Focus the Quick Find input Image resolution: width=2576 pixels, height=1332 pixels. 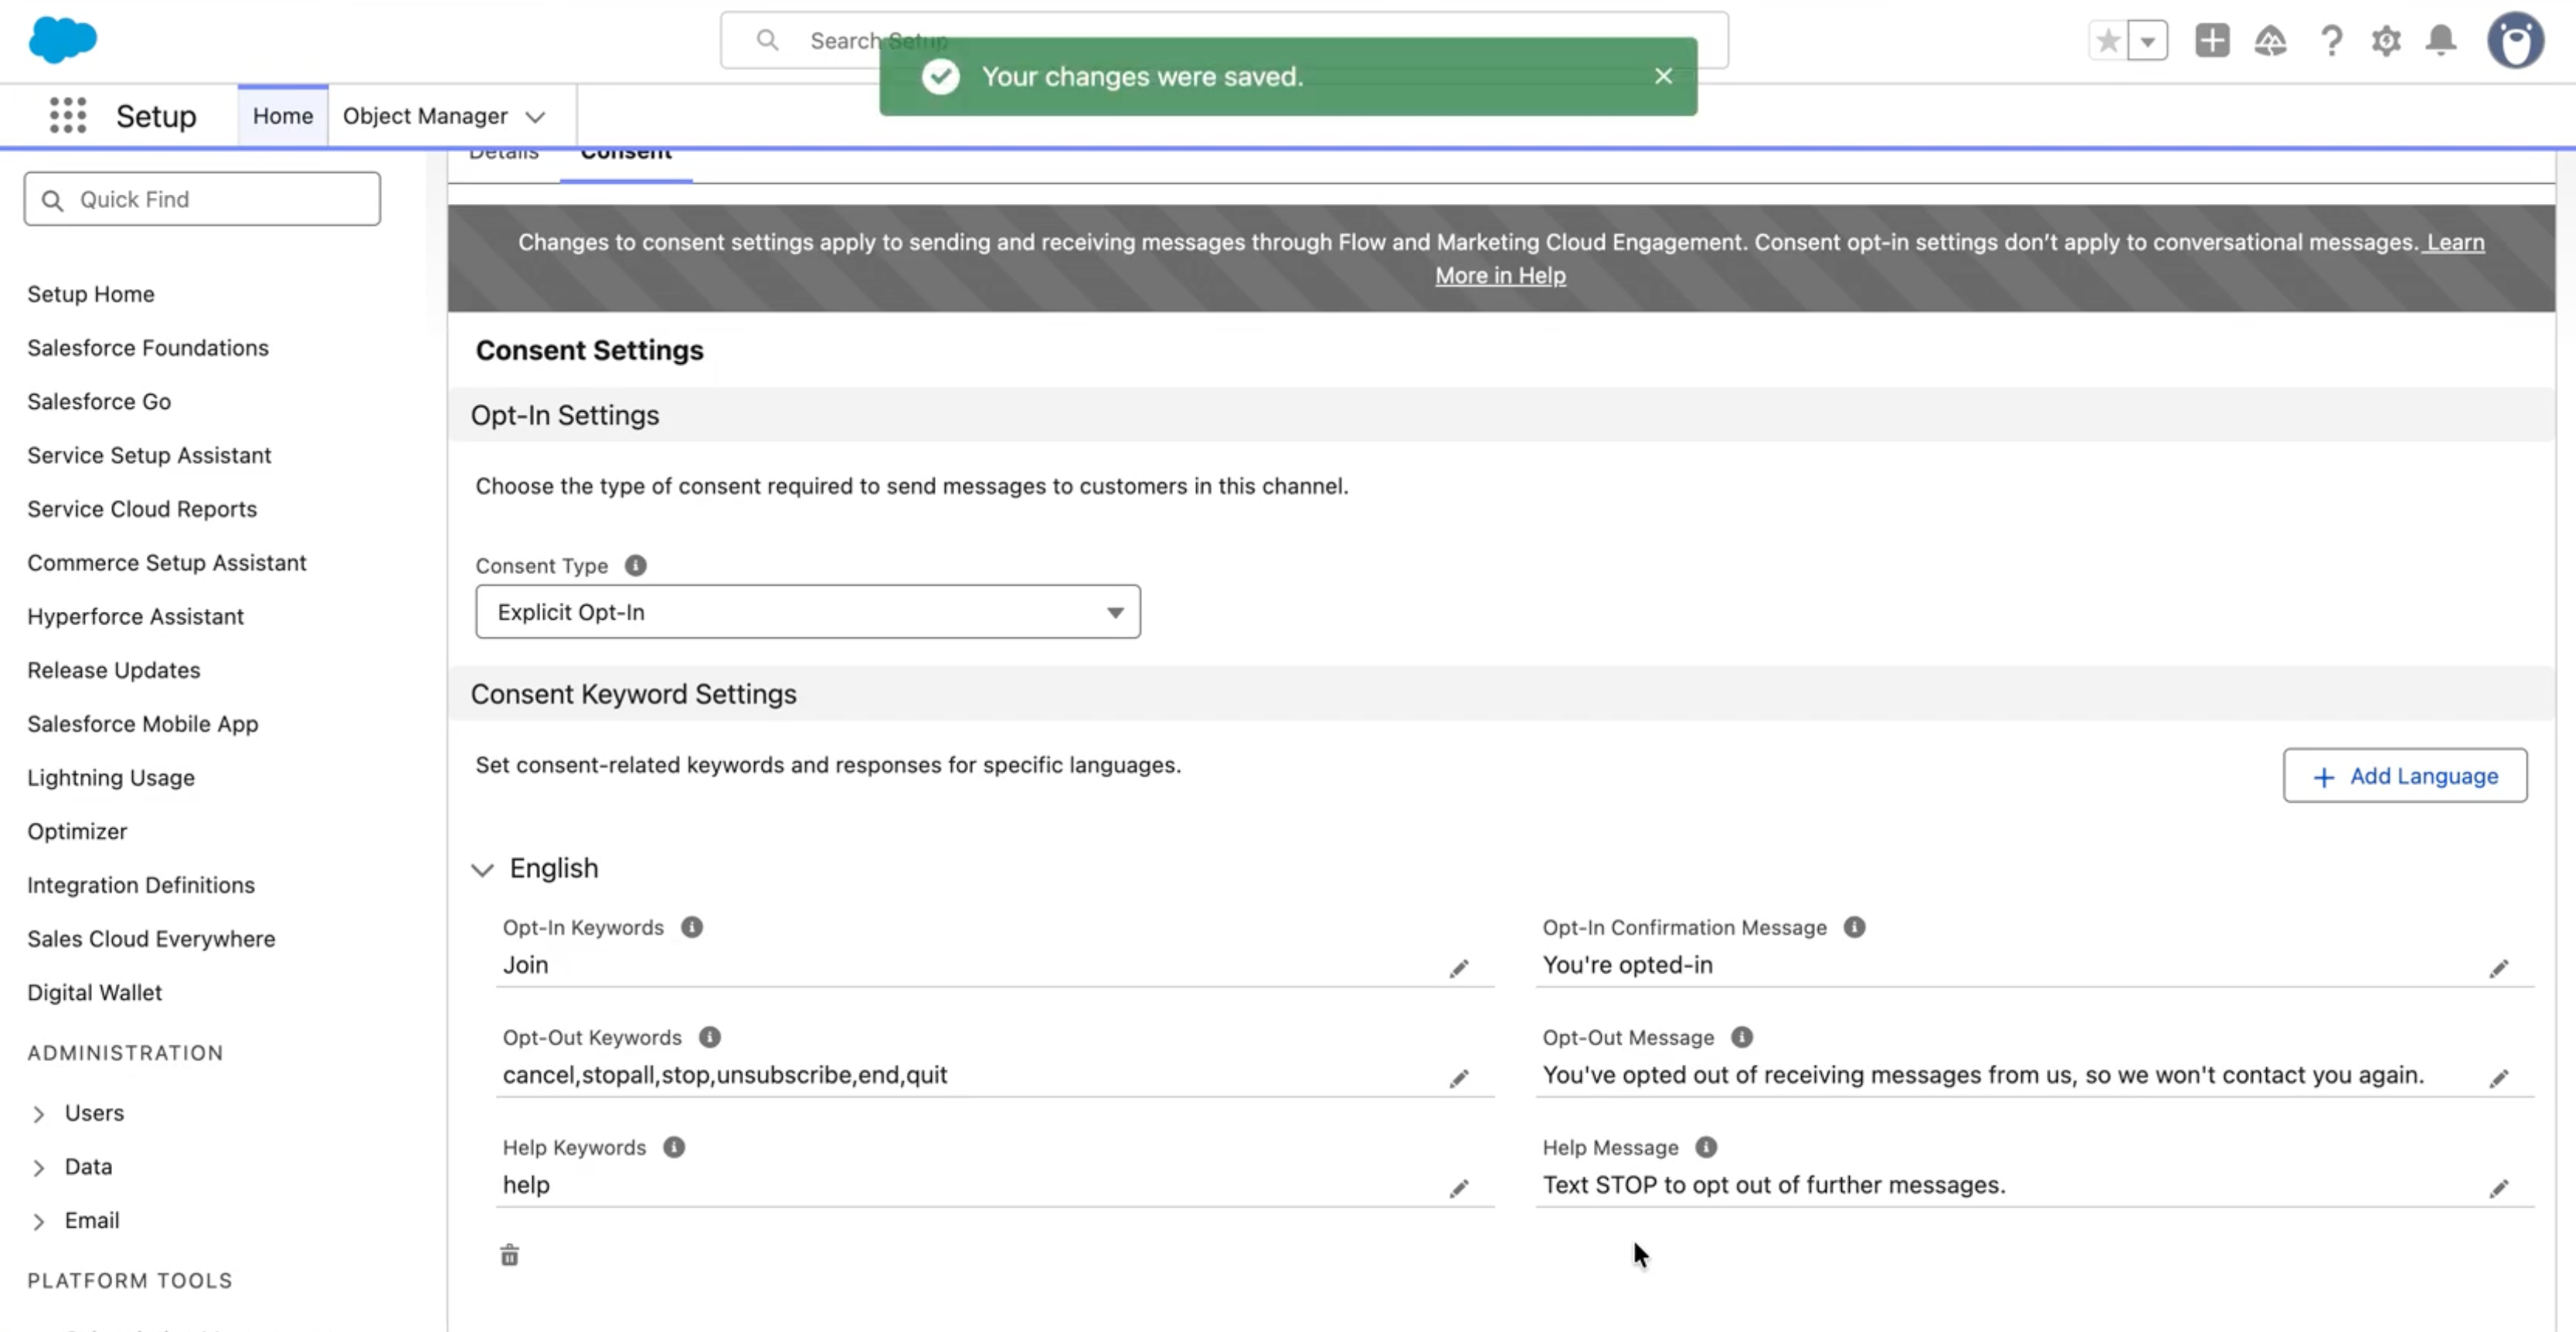click(202, 199)
